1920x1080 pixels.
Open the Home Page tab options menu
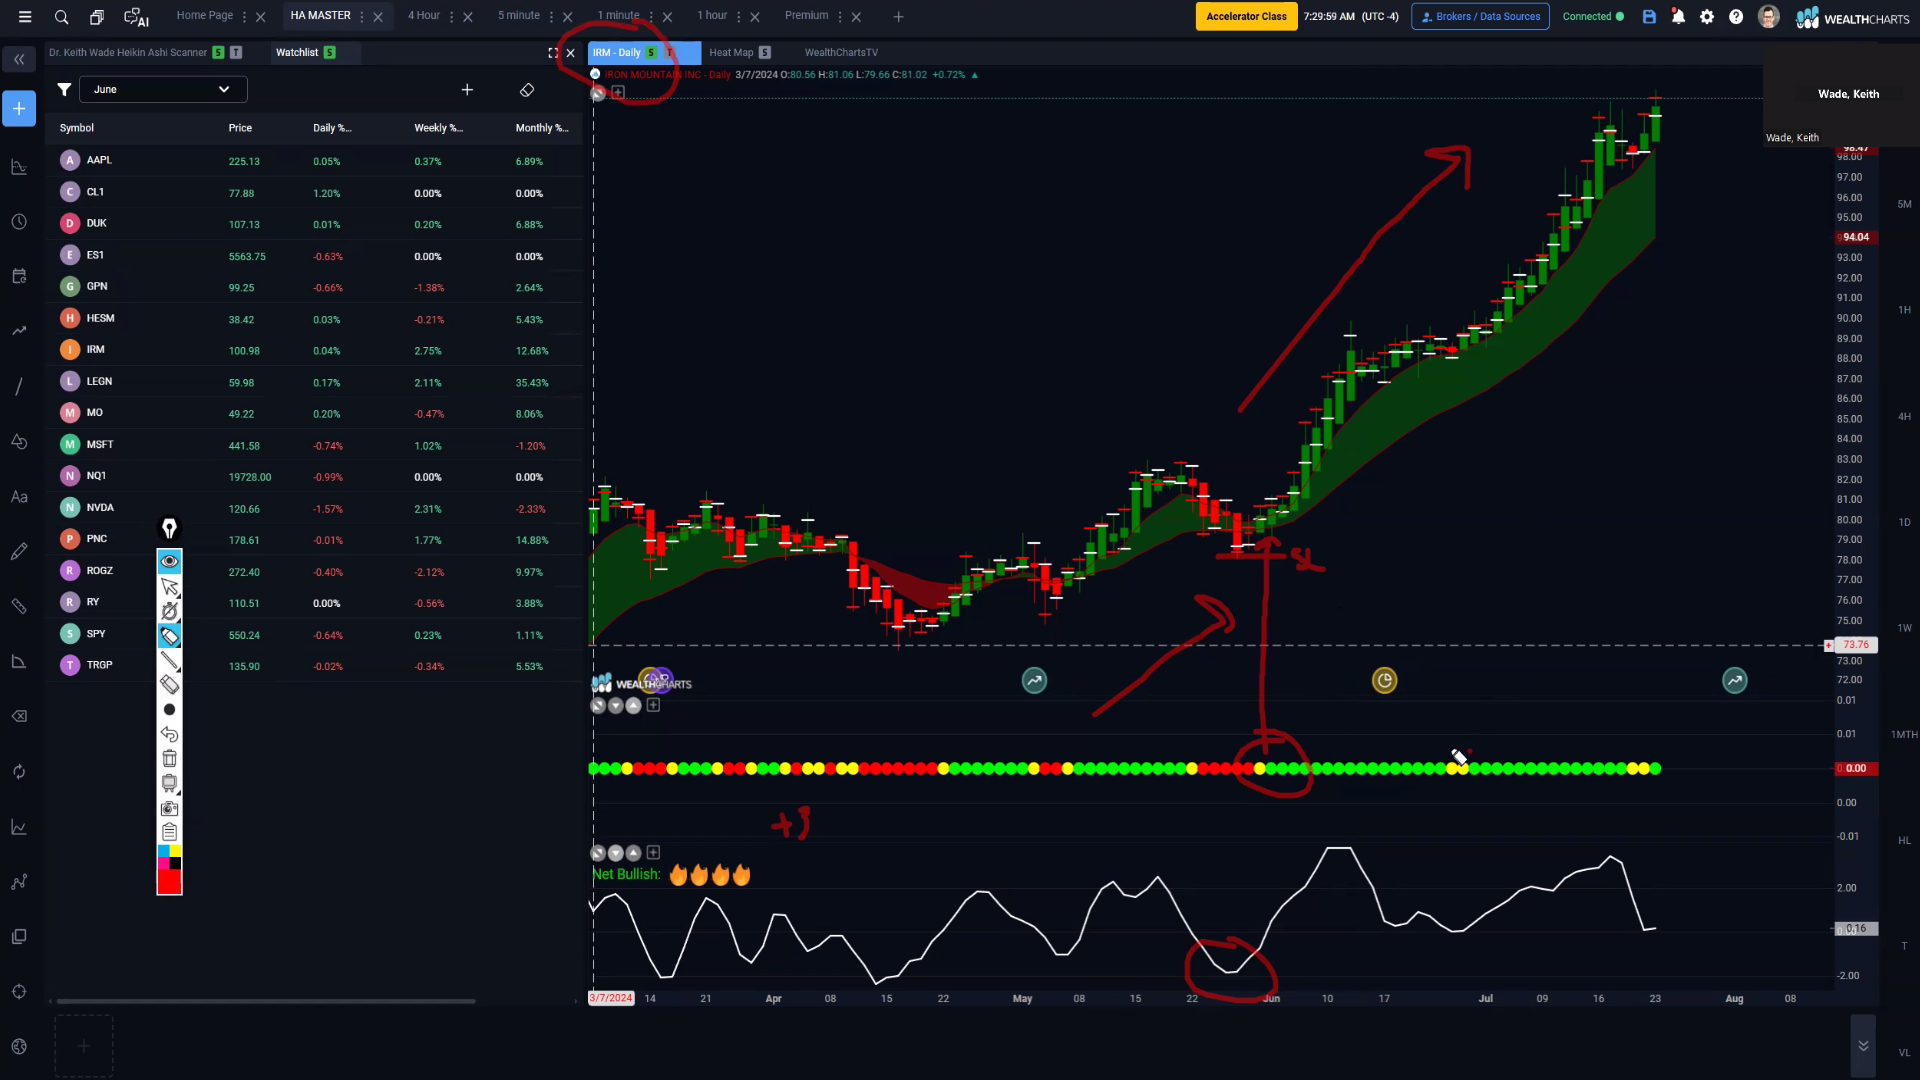(x=244, y=17)
